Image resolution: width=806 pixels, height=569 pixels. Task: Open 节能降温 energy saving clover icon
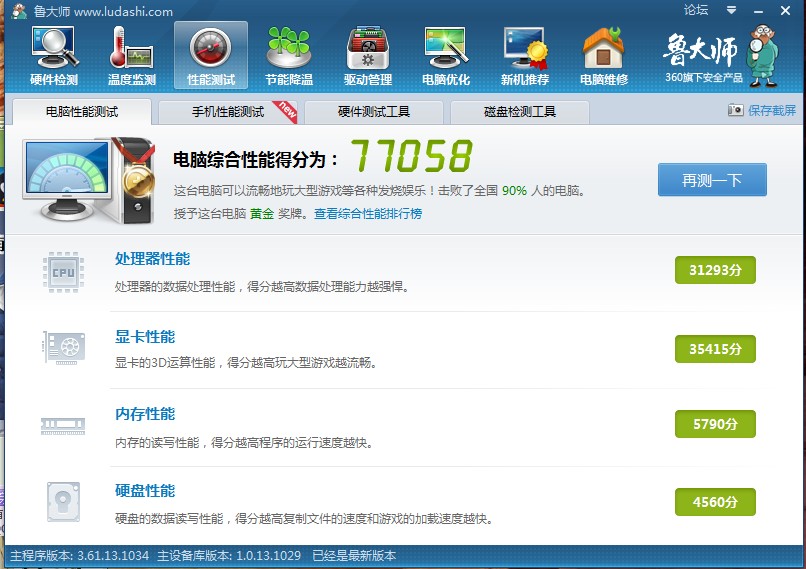click(x=289, y=56)
